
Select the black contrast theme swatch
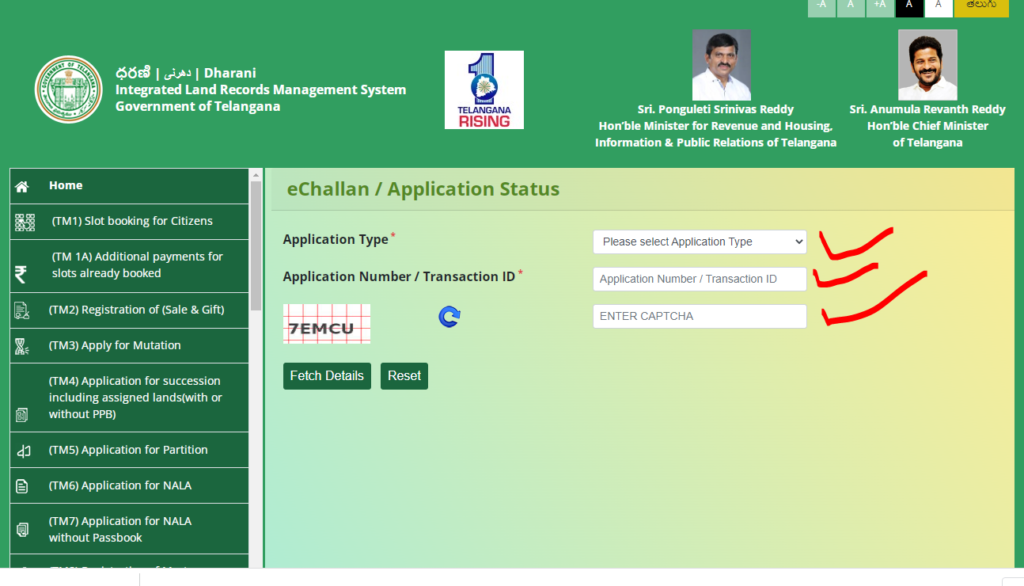click(x=909, y=7)
